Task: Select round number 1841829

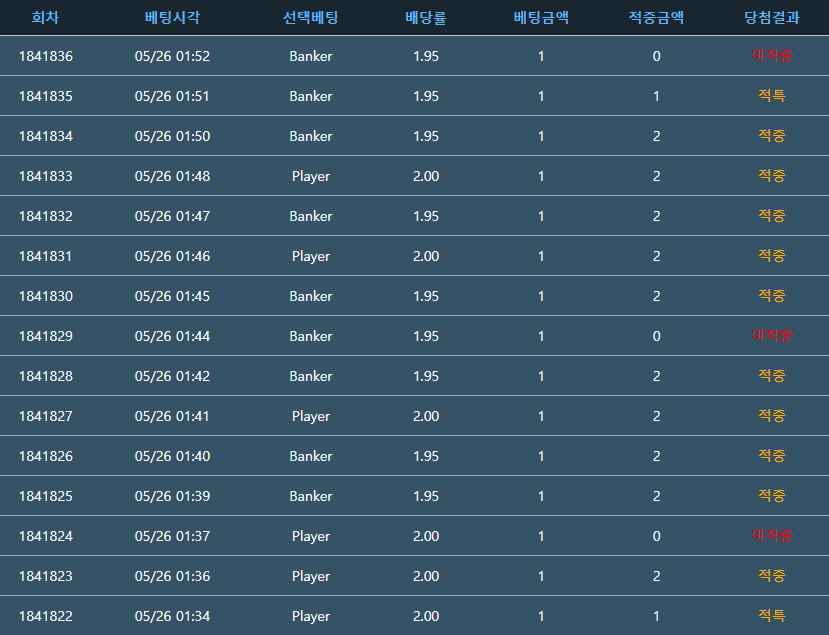Action: 45,336
